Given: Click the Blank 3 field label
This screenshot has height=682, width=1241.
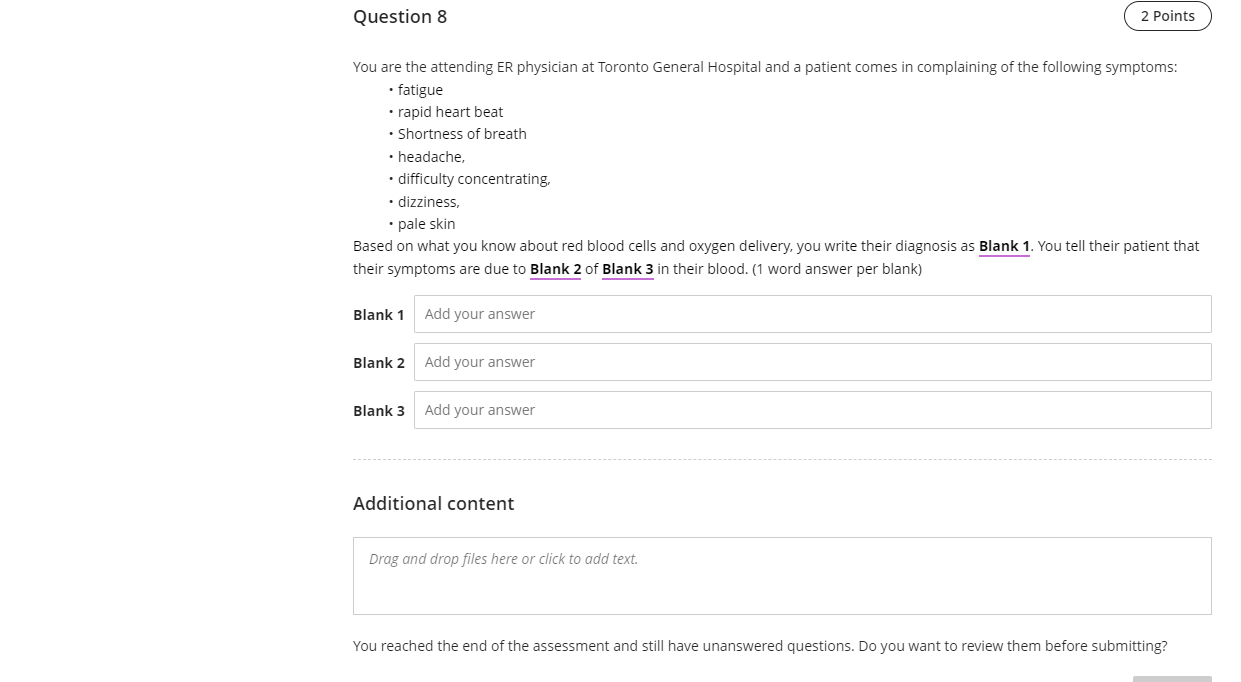Looking at the screenshot, I should point(378,410).
